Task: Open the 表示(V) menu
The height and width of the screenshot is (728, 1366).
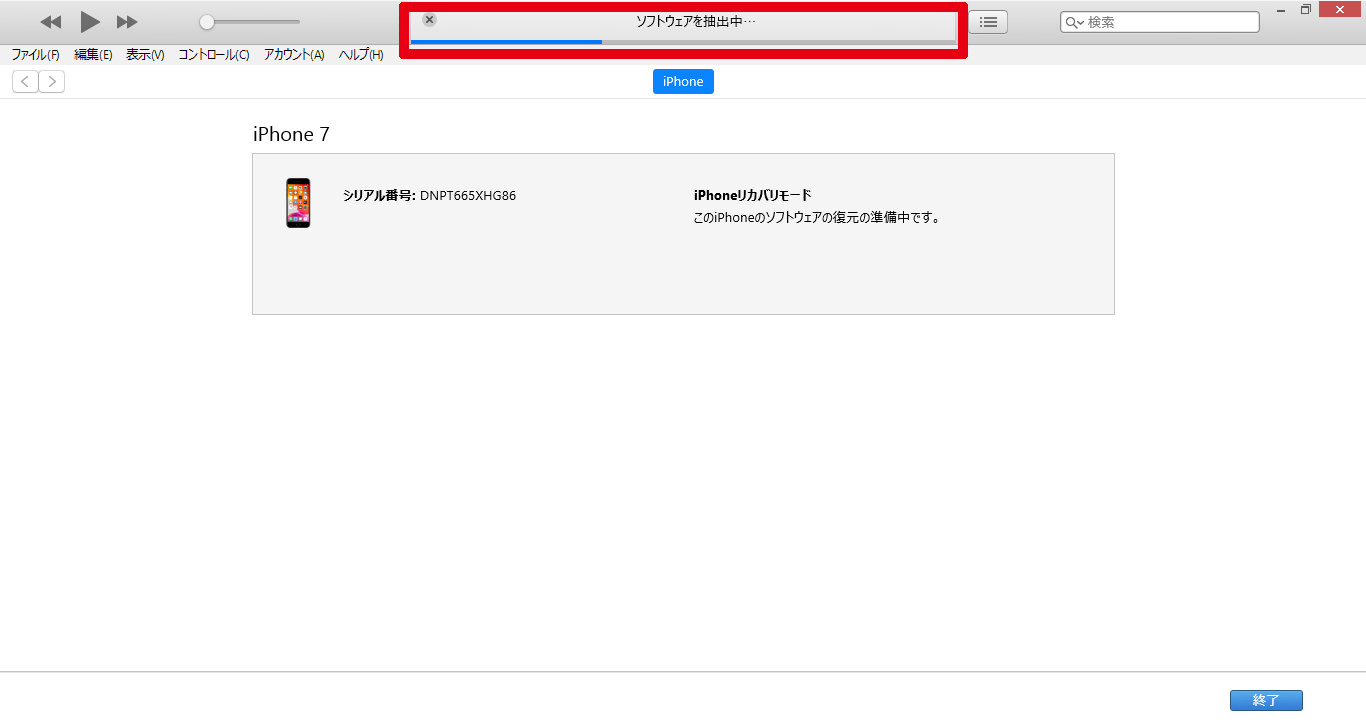Action: tap(145, 55)
